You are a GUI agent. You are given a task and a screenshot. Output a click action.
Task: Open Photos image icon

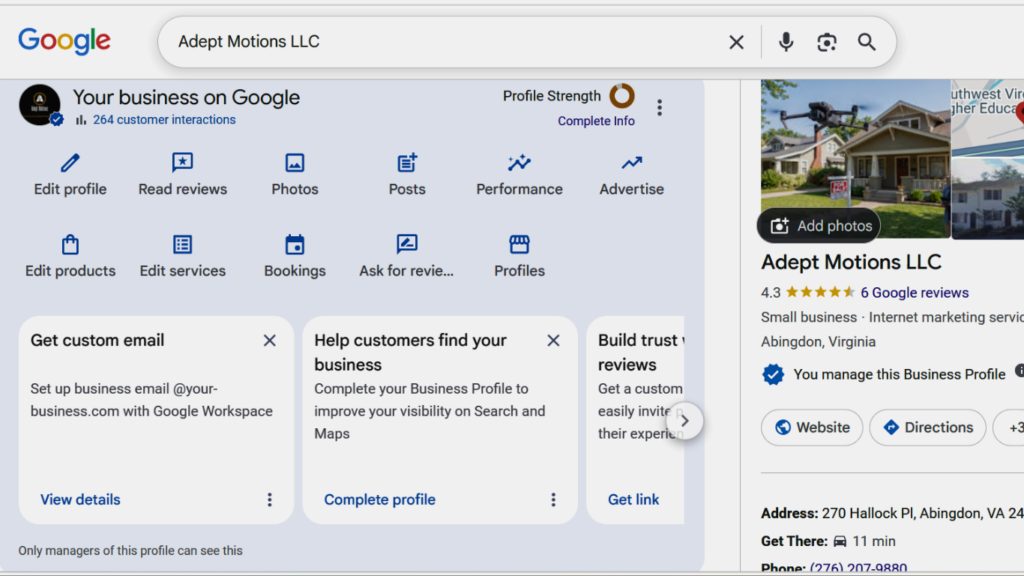[x=295, y=162]
